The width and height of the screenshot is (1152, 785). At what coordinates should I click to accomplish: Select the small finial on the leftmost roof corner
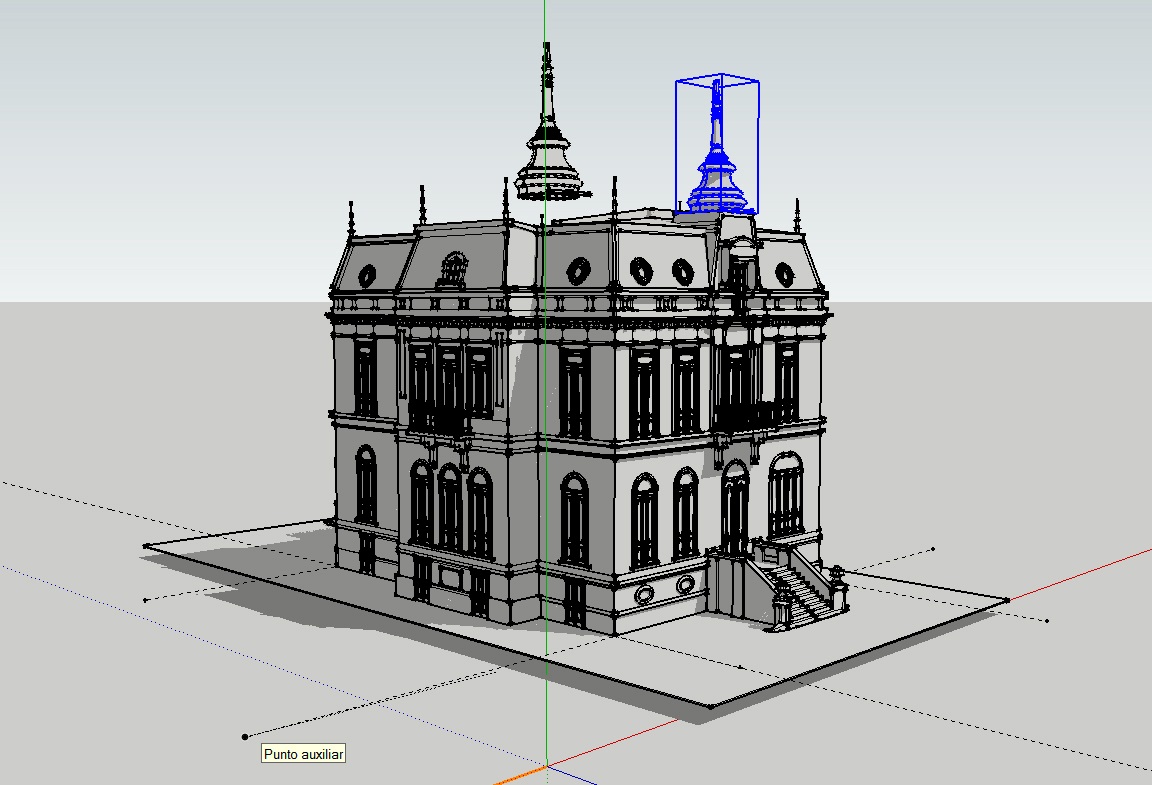tap(351, 220)
